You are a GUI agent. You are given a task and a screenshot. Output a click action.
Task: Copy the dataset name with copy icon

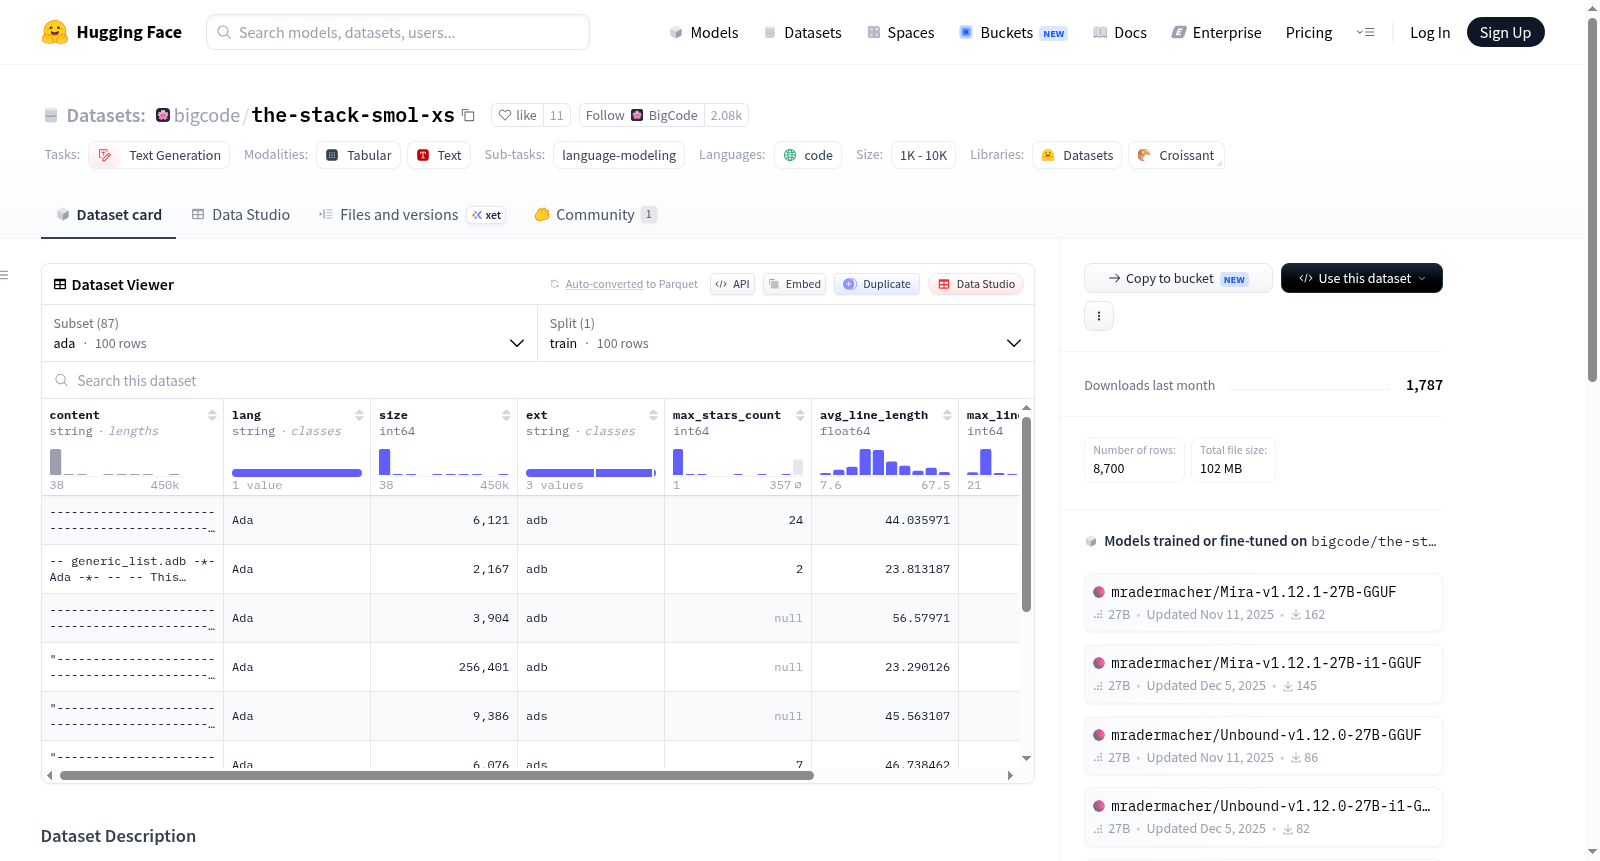[468, 115]
